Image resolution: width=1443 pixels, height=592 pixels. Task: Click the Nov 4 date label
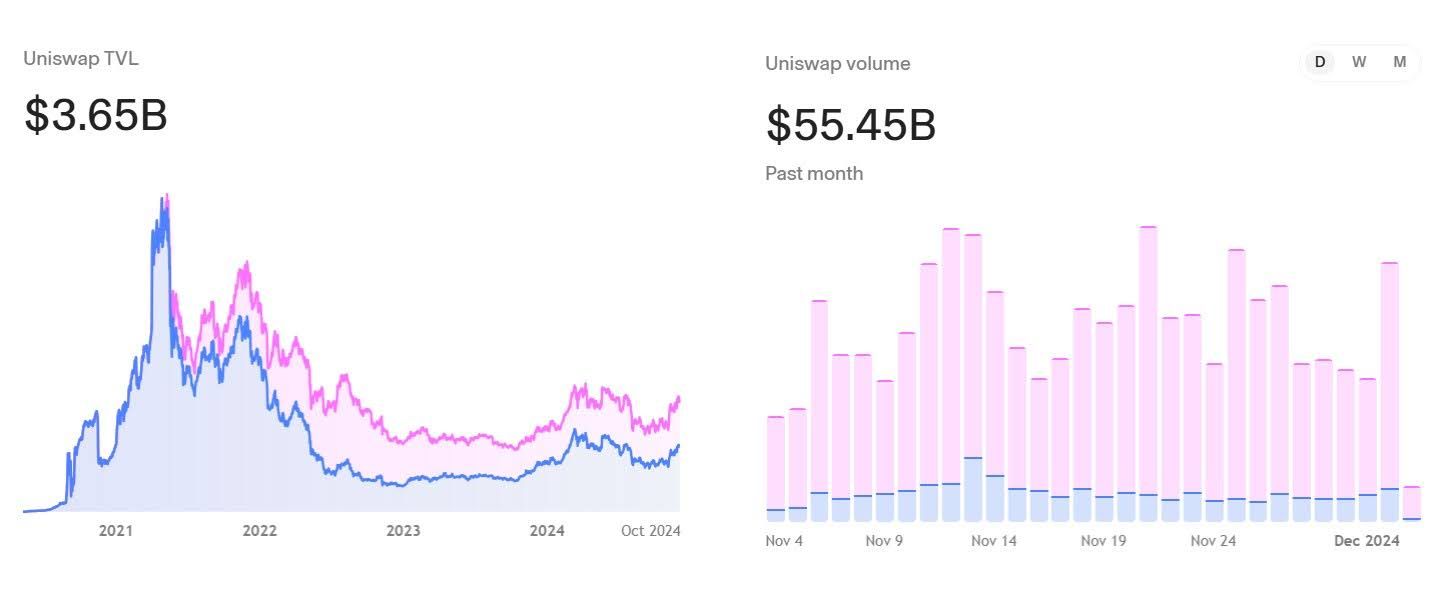pyautogui.click(x=785, y=541)
